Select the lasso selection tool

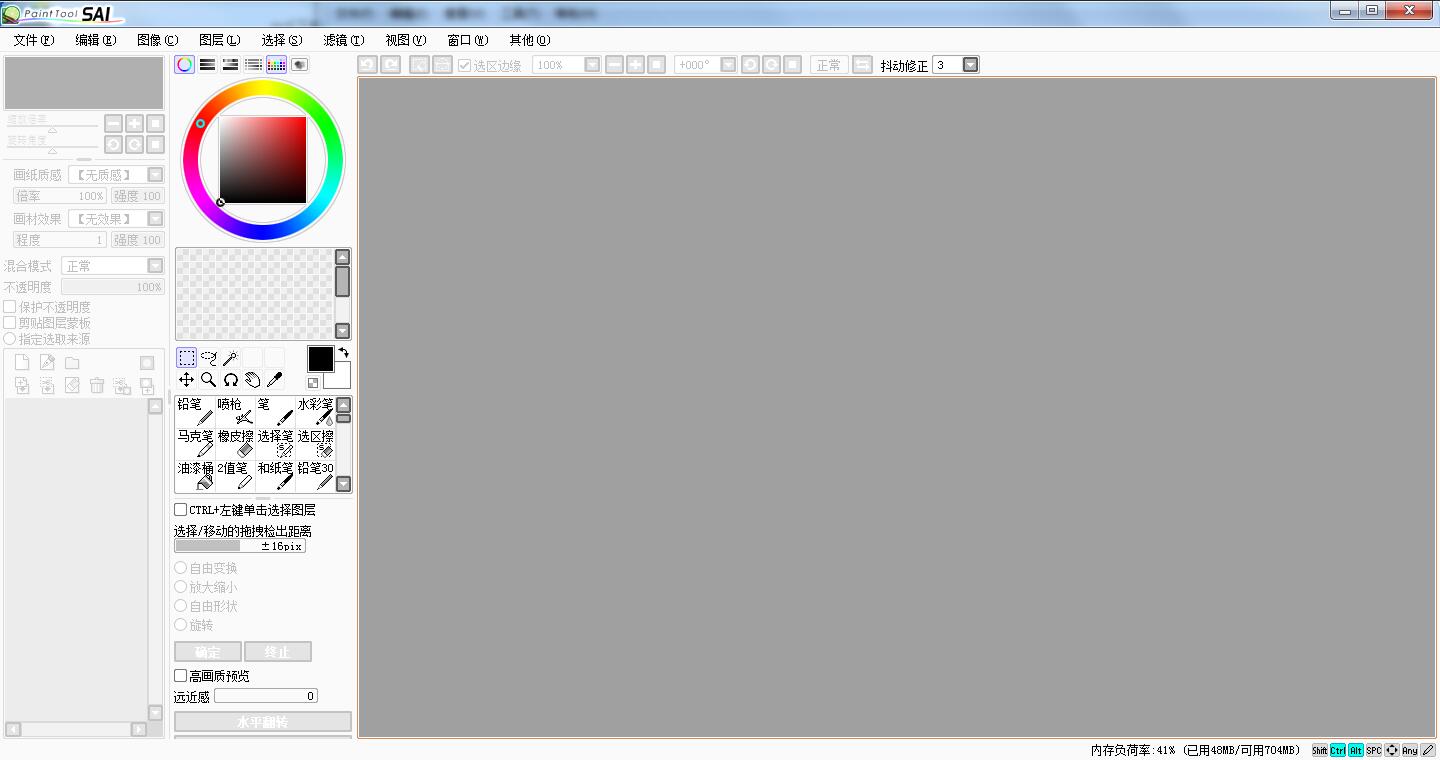coord(209,358)
